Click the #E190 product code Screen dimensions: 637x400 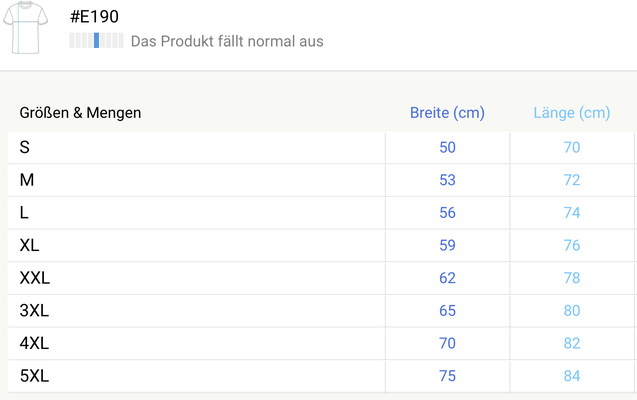pos(95,17)
